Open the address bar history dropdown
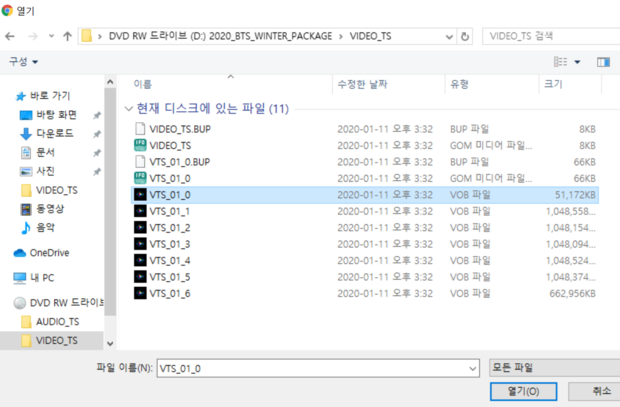620x407 pixels. tap(449, 37)
